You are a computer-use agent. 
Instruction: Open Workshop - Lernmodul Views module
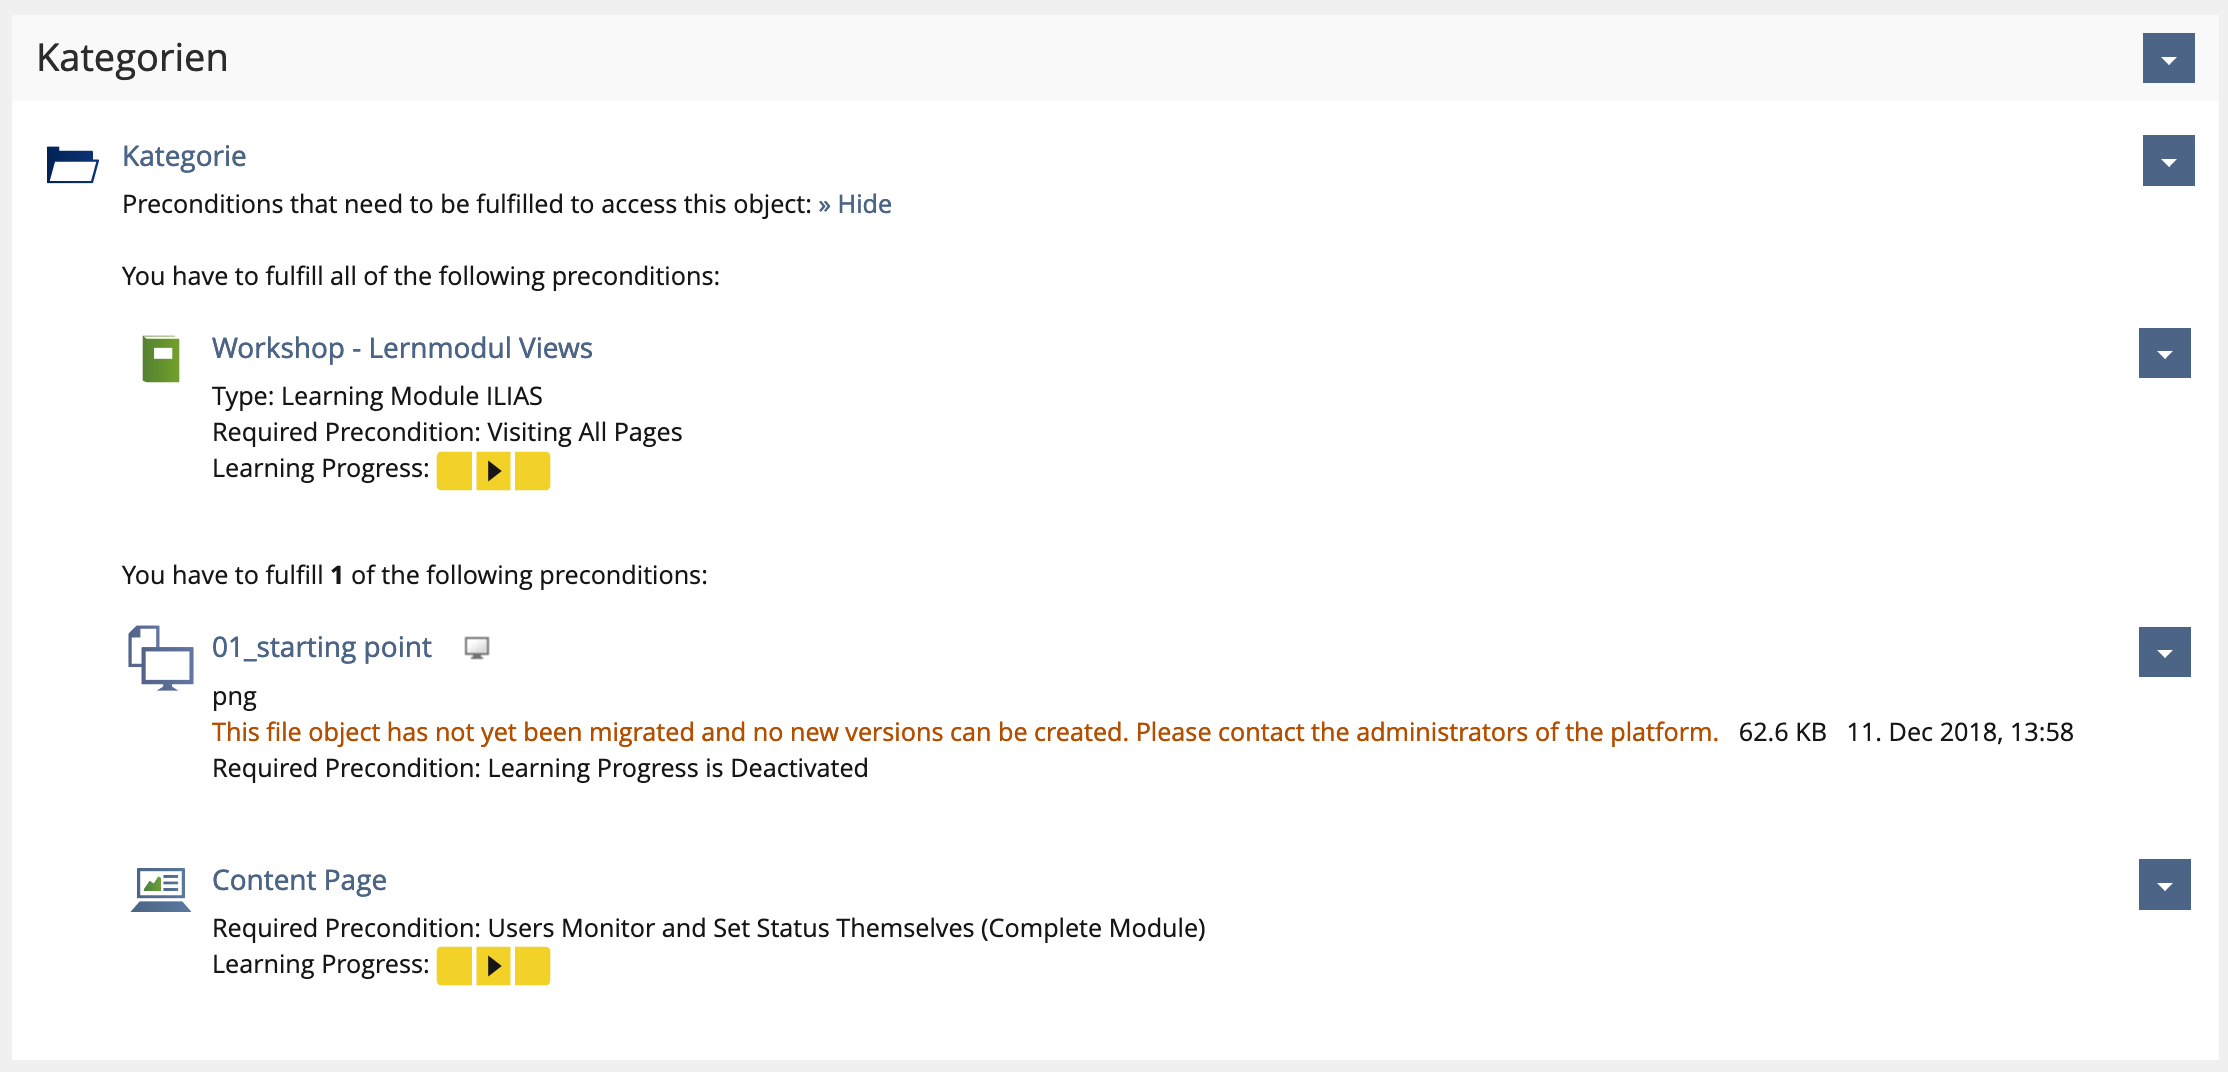(402, 348)
